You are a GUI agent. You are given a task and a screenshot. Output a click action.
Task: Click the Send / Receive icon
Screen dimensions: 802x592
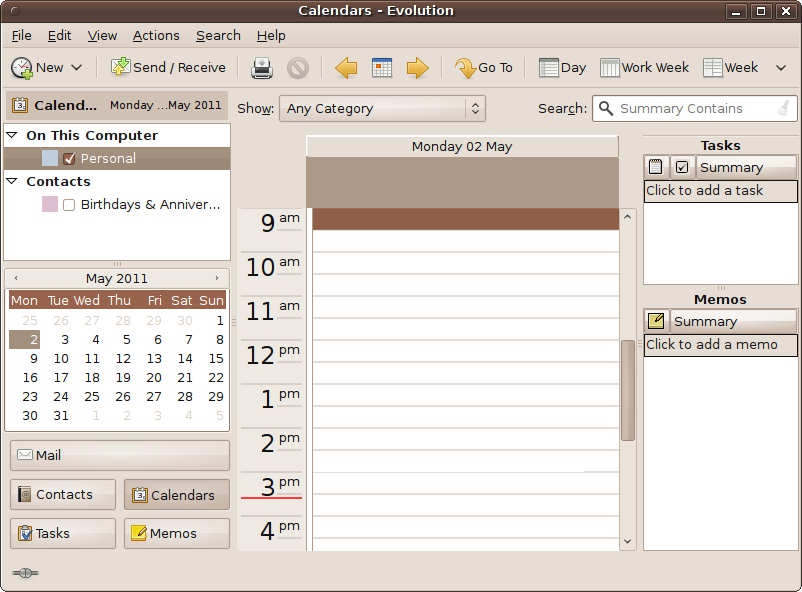[168, 67]
